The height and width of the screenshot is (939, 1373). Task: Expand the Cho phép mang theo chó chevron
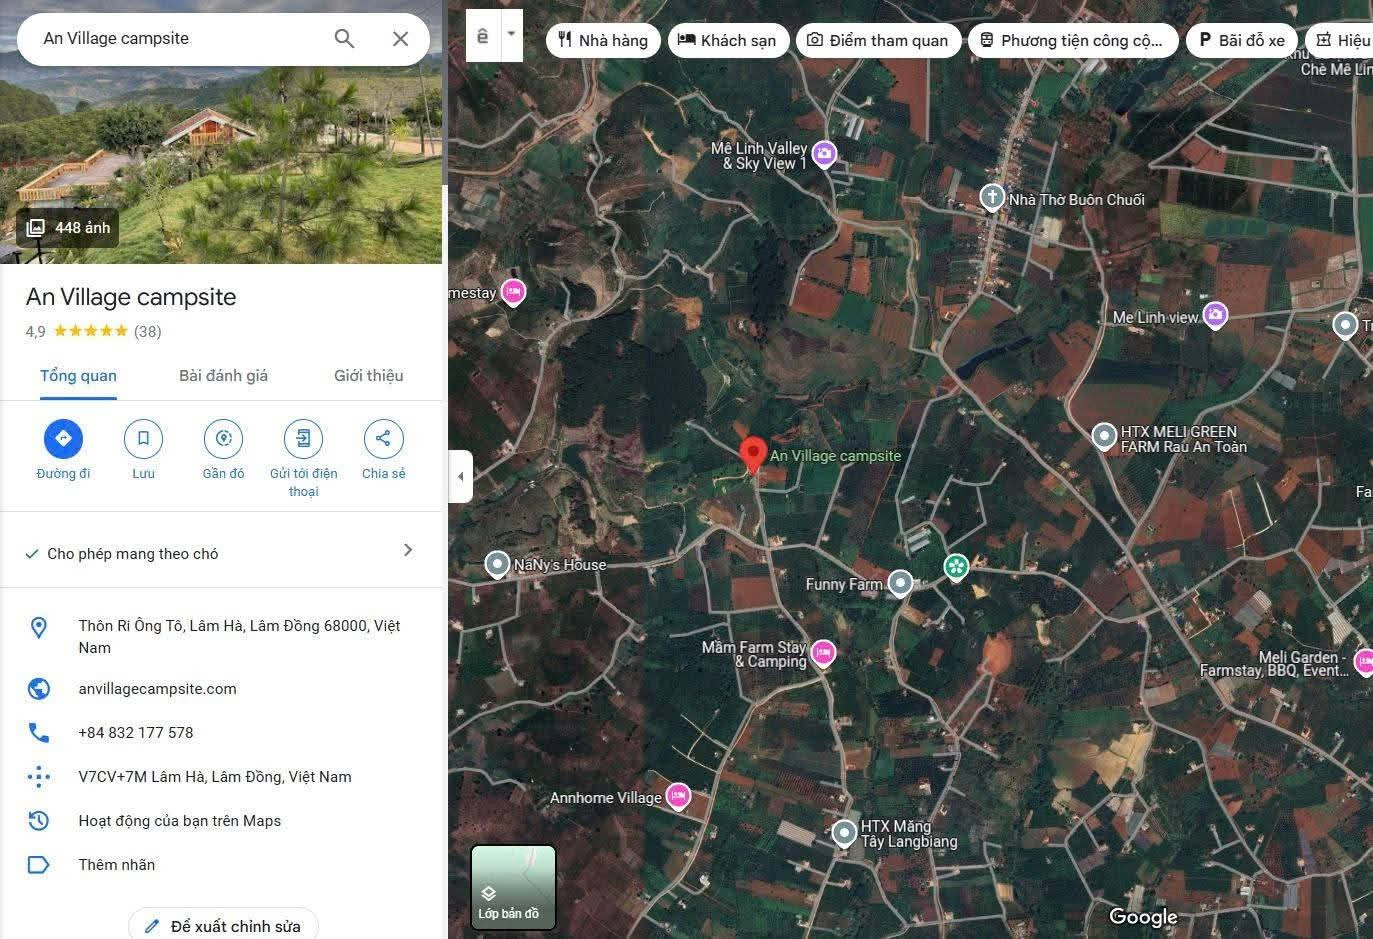click(x=407, y=550)
